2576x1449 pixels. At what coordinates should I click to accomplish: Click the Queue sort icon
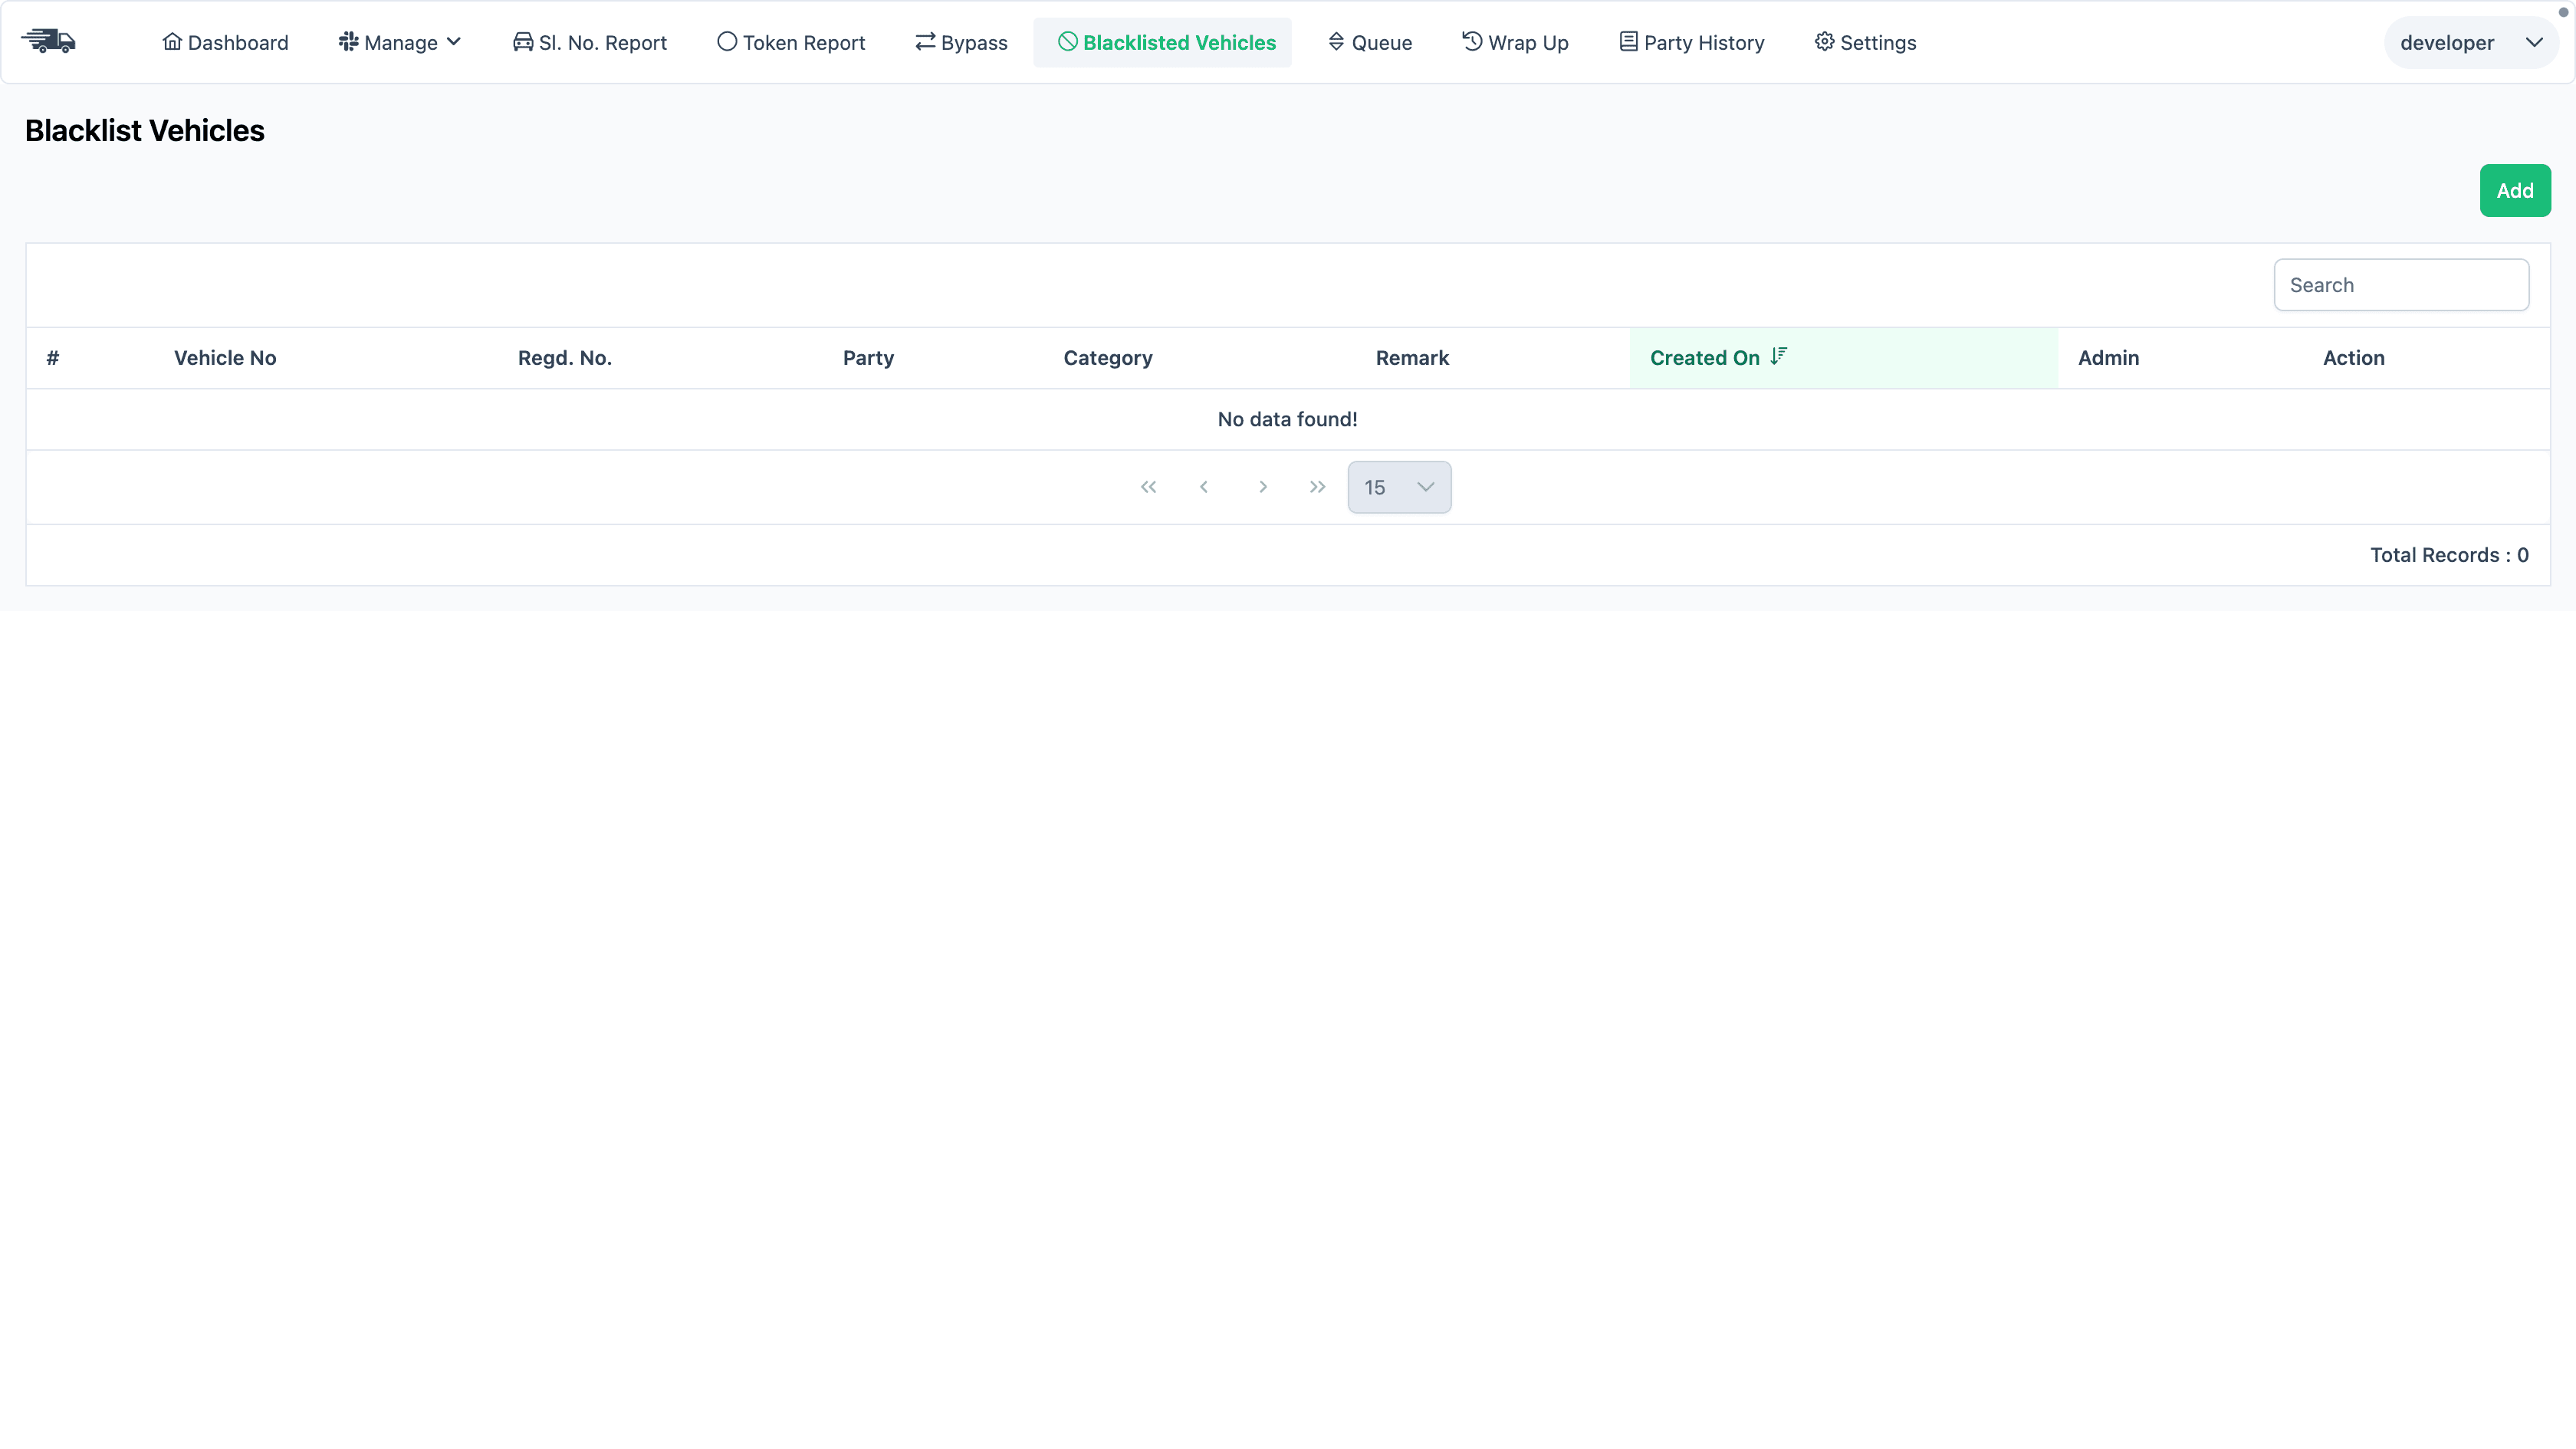click(1336, 42)
